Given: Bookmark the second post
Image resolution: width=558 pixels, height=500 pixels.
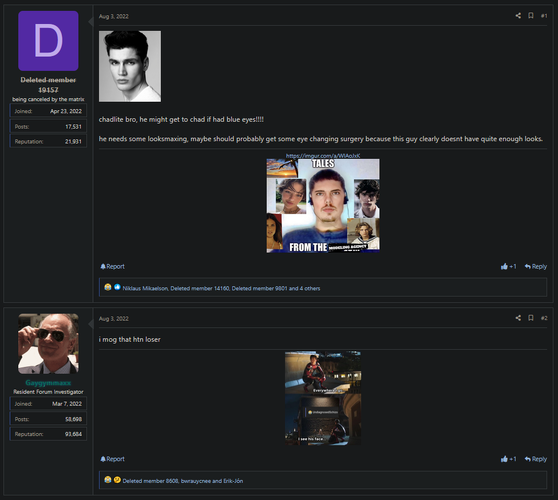Looking at the screenshot, I should (531, 318).
